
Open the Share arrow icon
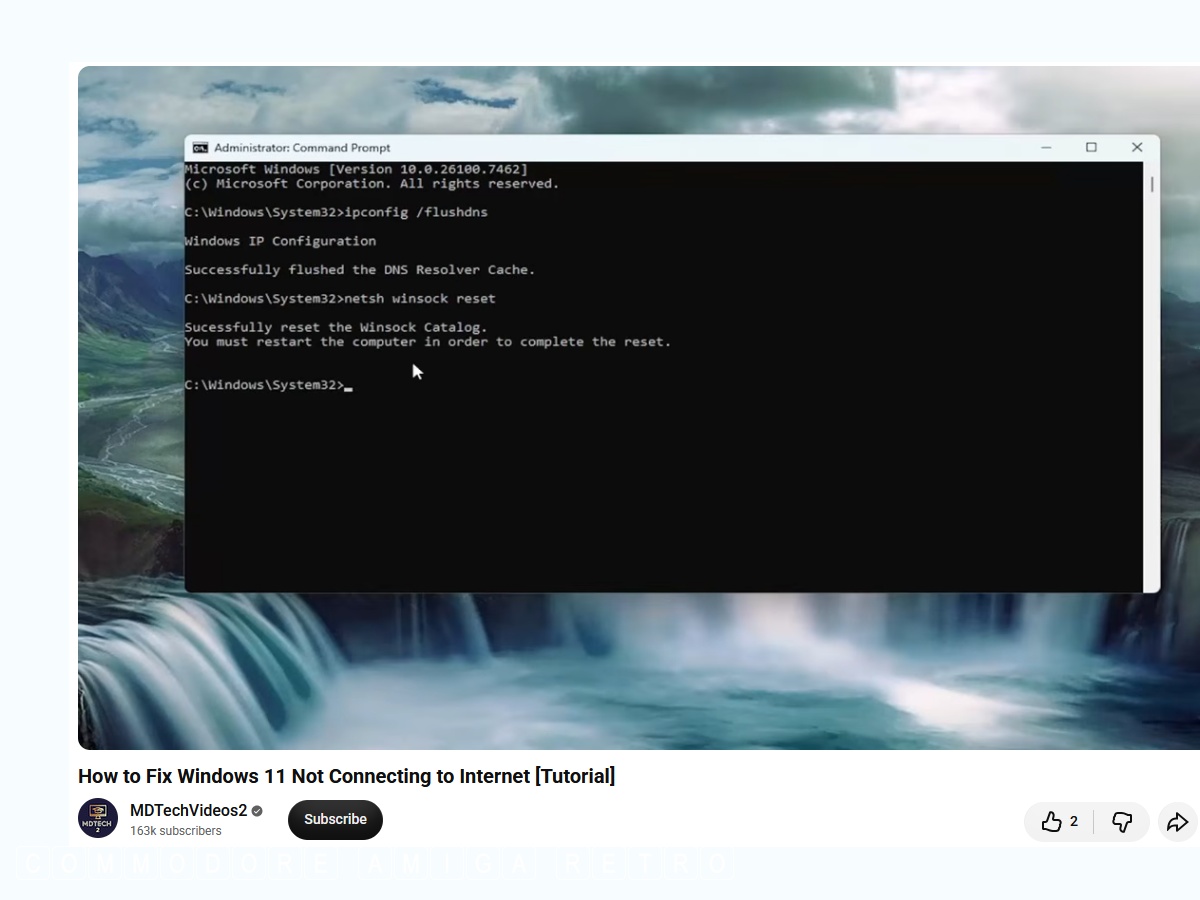coord(1178,822)
